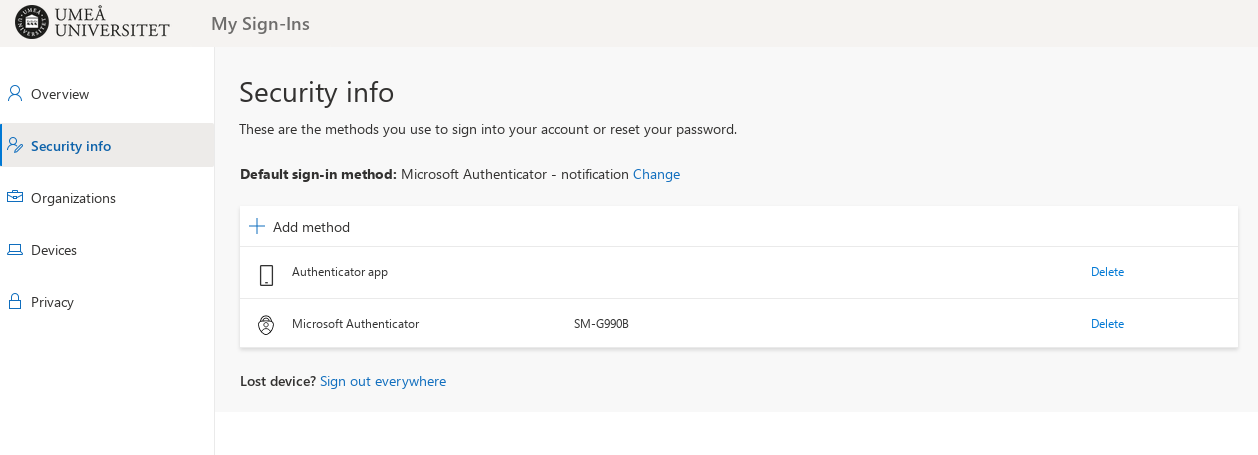Change the default sign-in method

(x=656, y=174)
